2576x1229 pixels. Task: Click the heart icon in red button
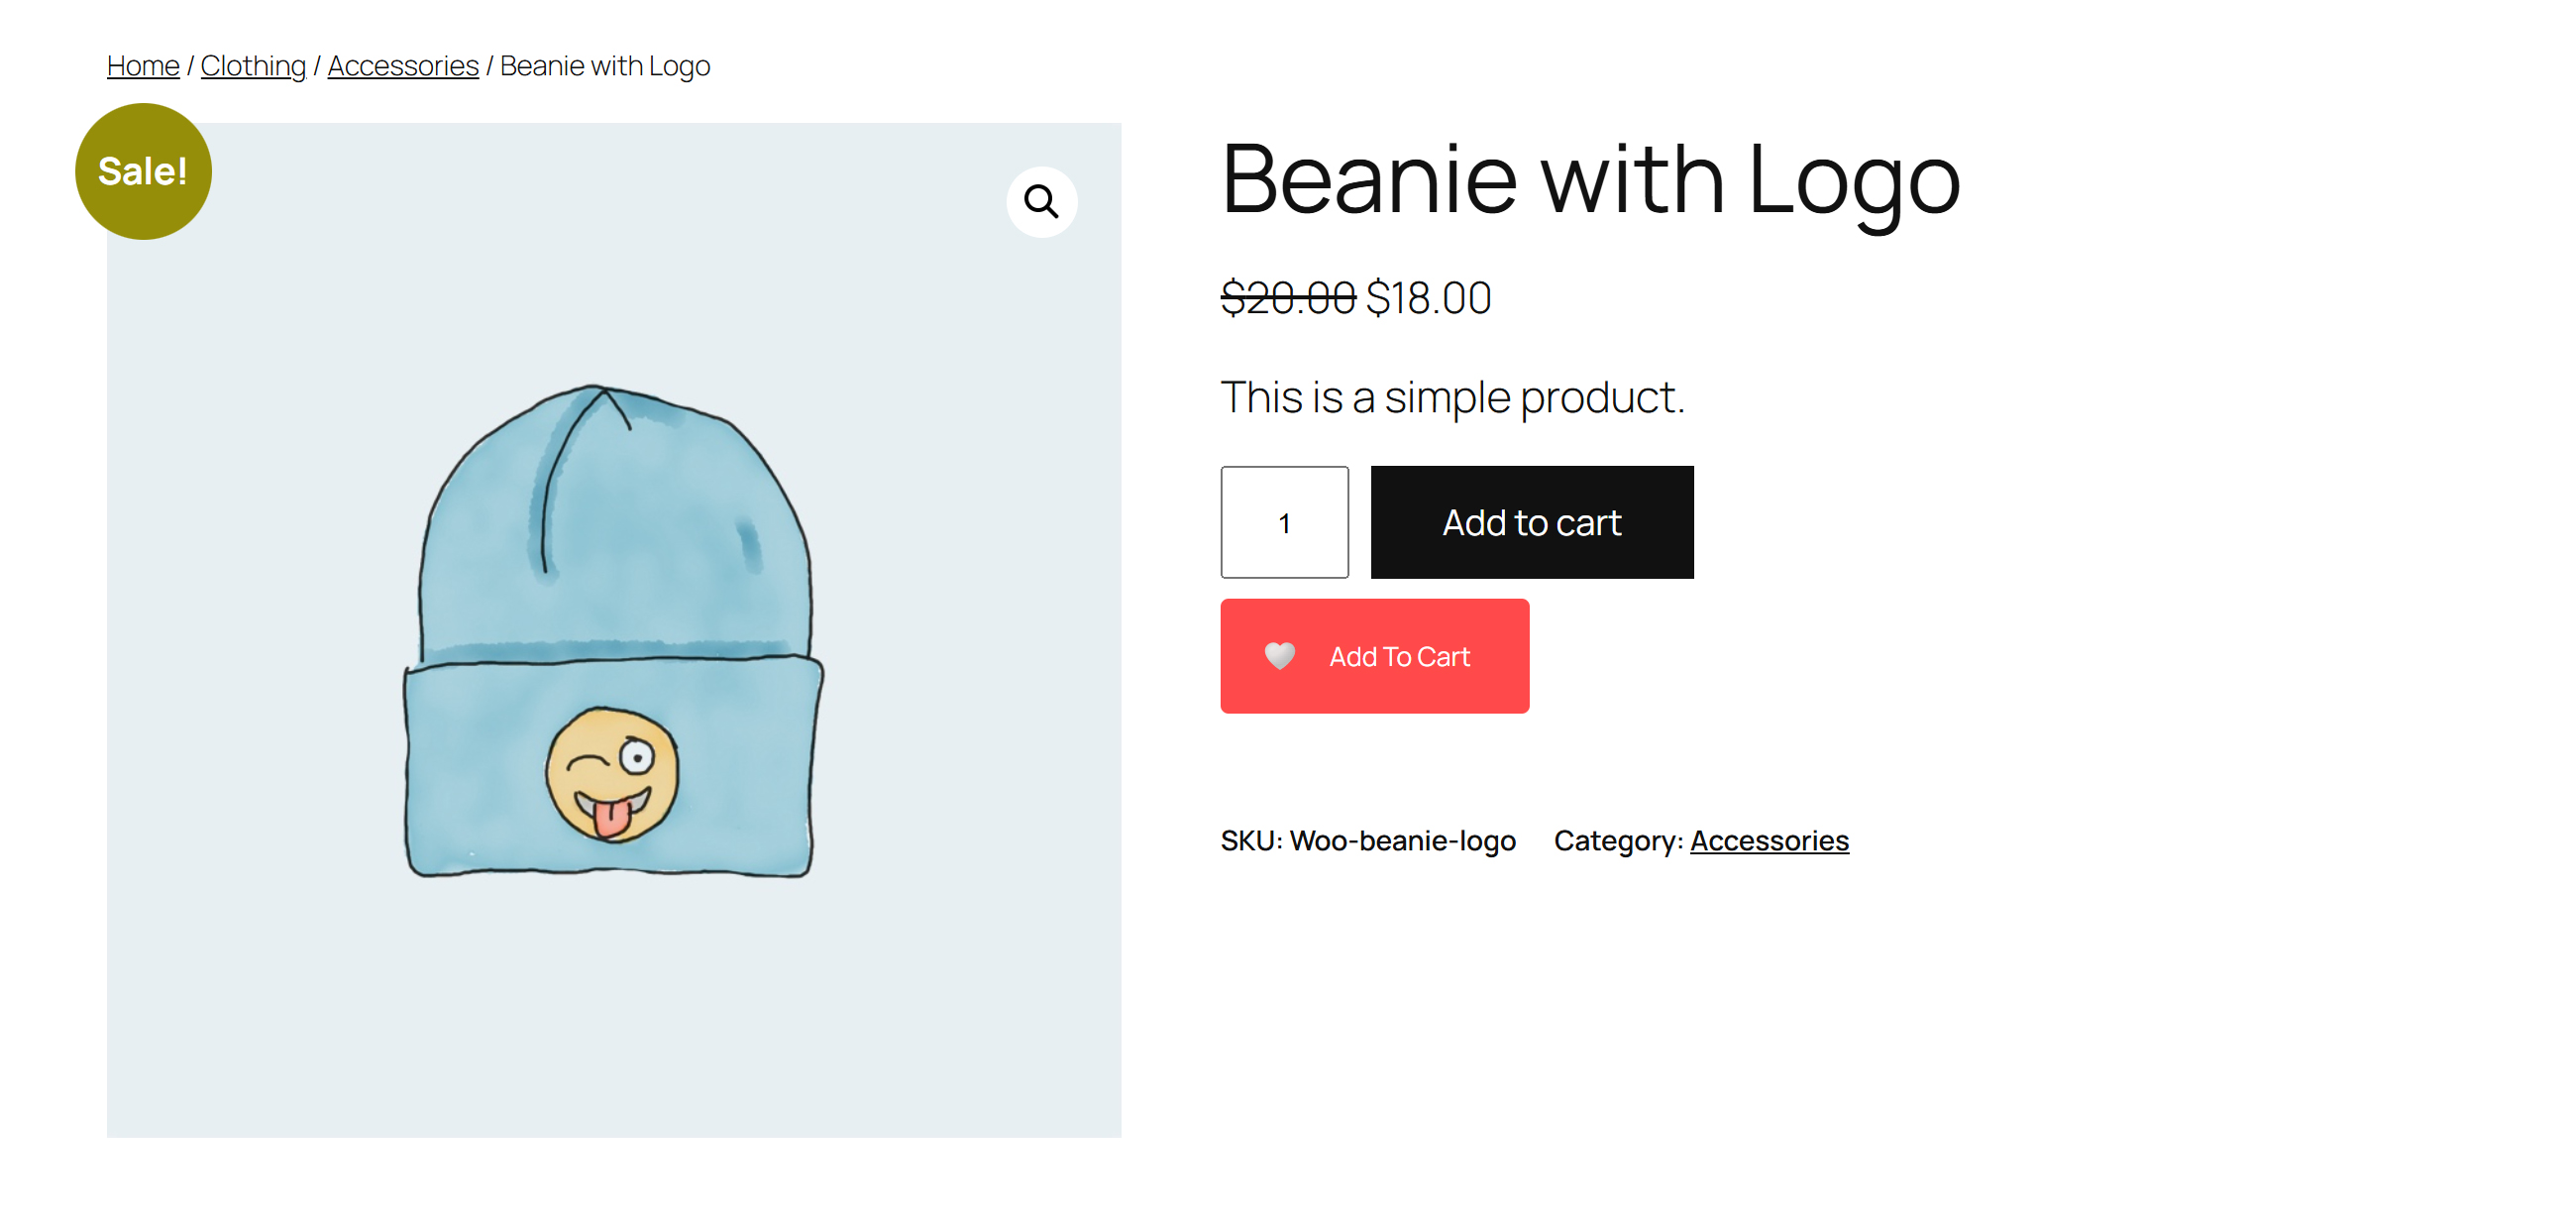pos(1279,656)
